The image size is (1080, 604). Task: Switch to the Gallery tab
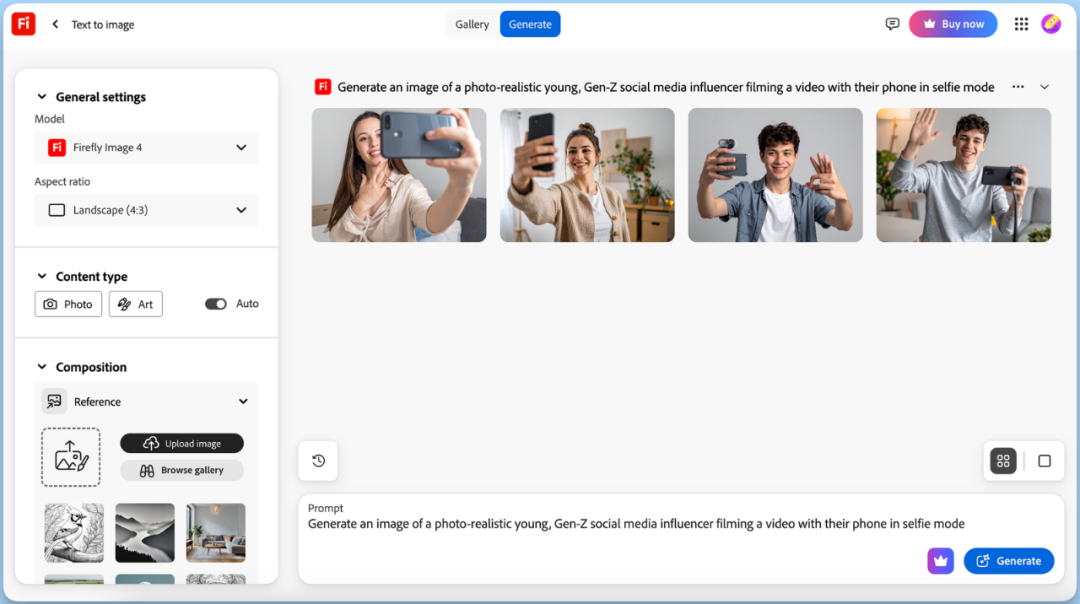[x=471, y=23]
